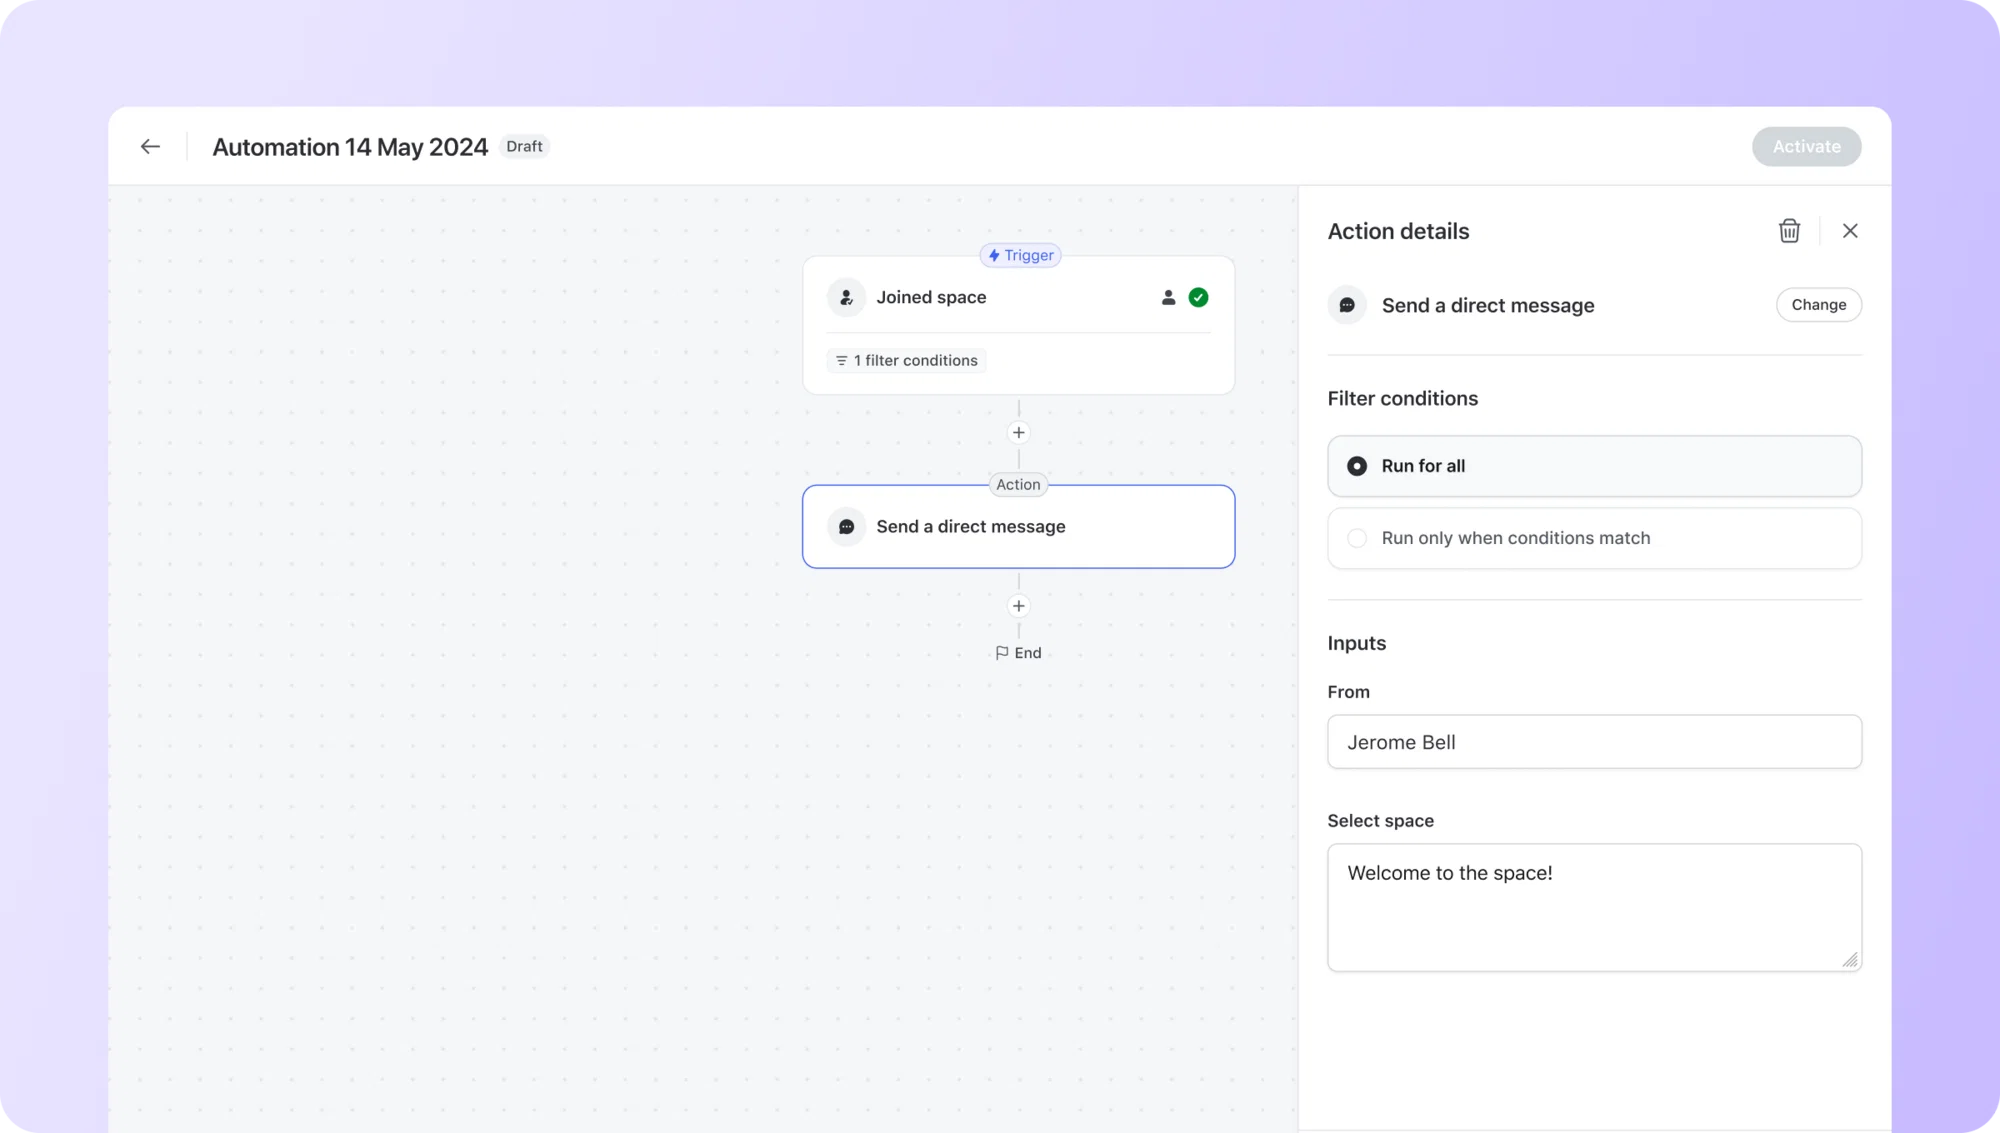Select Run only when conditions match
Image resolution: width=2000 pixels, height=1133 pixels.
1594,538
